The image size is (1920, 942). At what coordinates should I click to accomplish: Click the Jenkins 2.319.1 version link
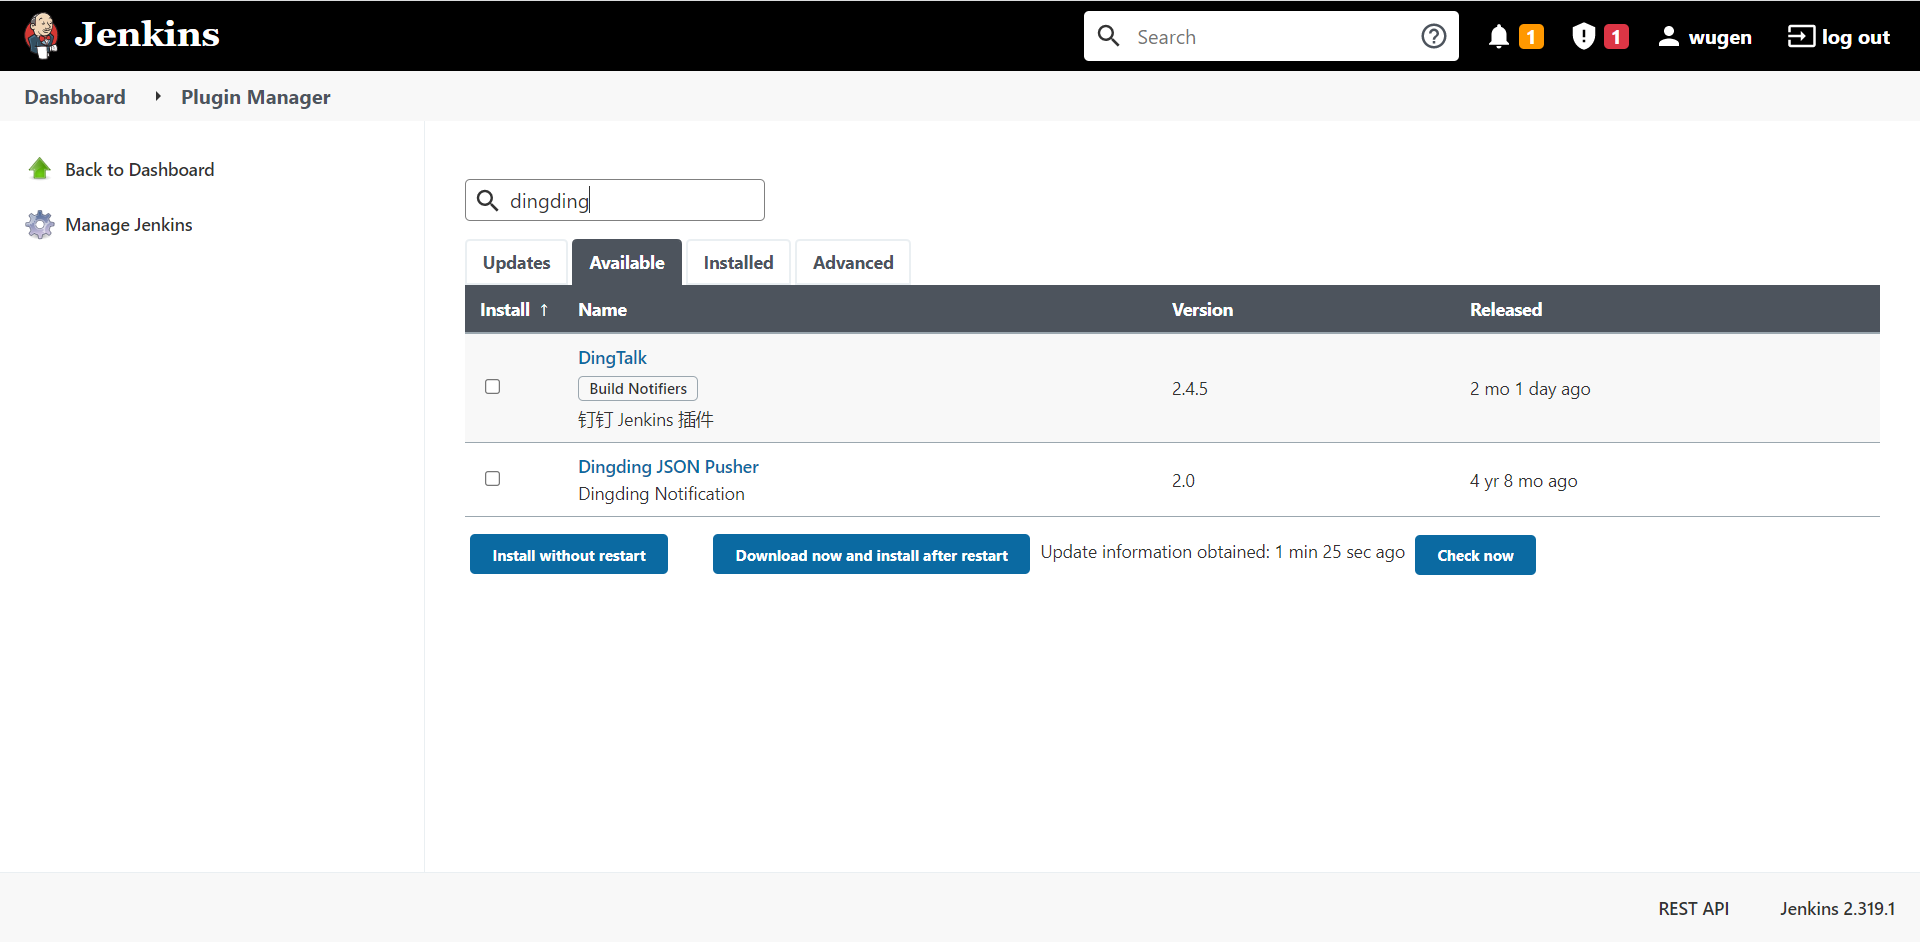coord(1837,908)
